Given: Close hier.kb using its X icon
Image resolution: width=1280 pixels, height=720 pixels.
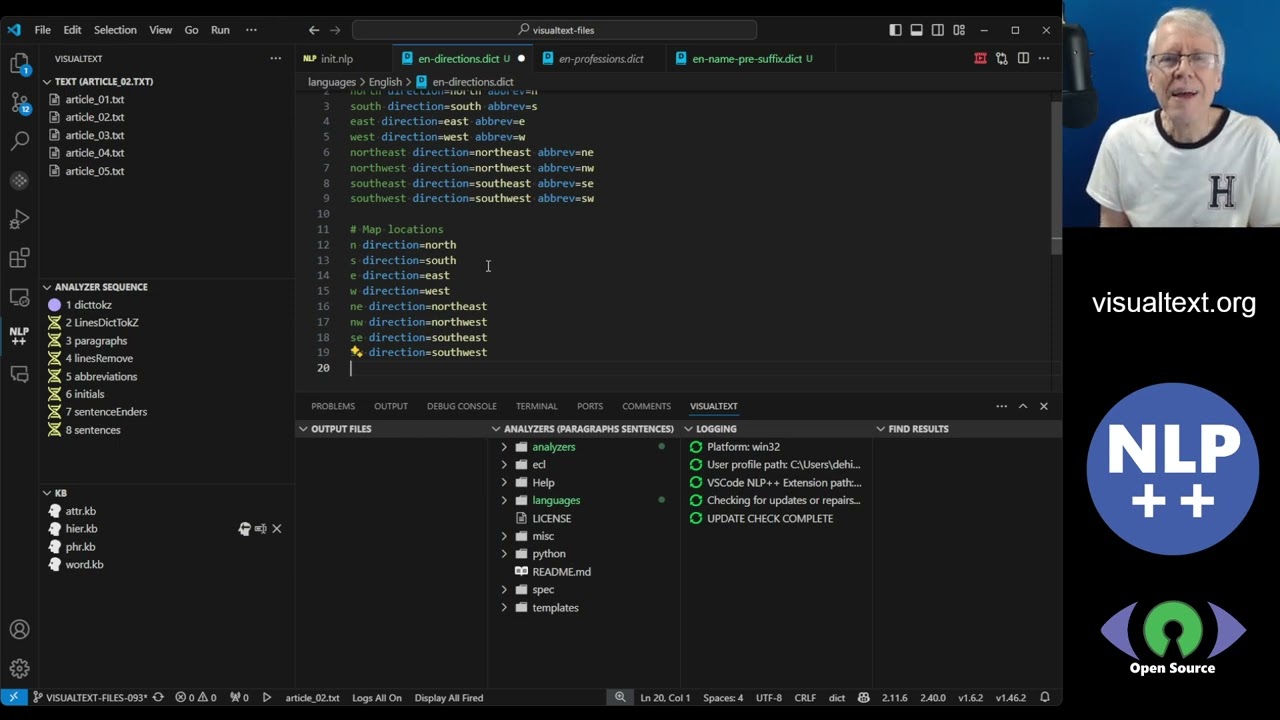Looking at the screenshot, I should pos(277,529).
